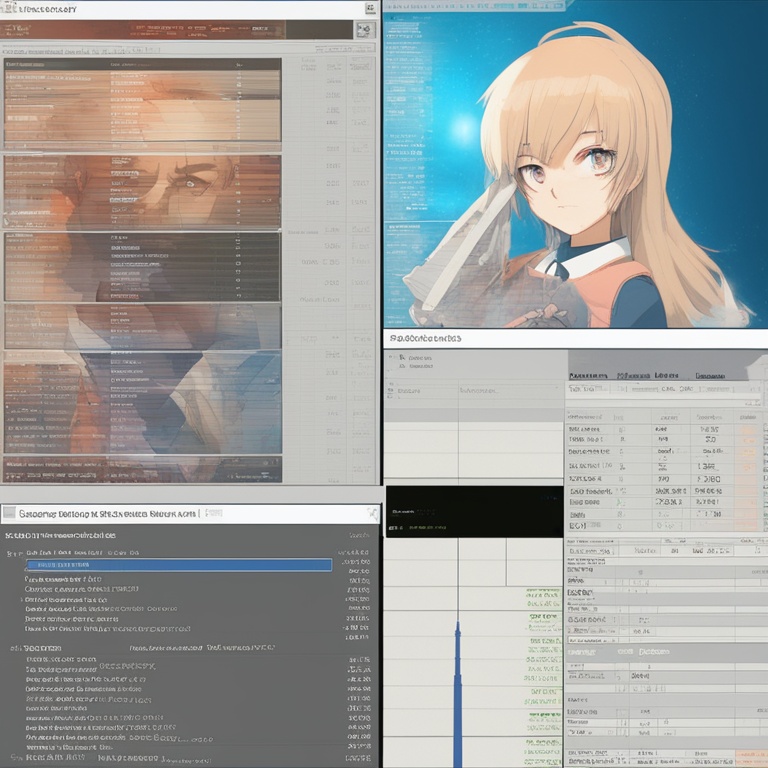The height and width of the screenshot is (768, 768).
Task: Close the lower-left panel with its X icon
Action: 373,513
